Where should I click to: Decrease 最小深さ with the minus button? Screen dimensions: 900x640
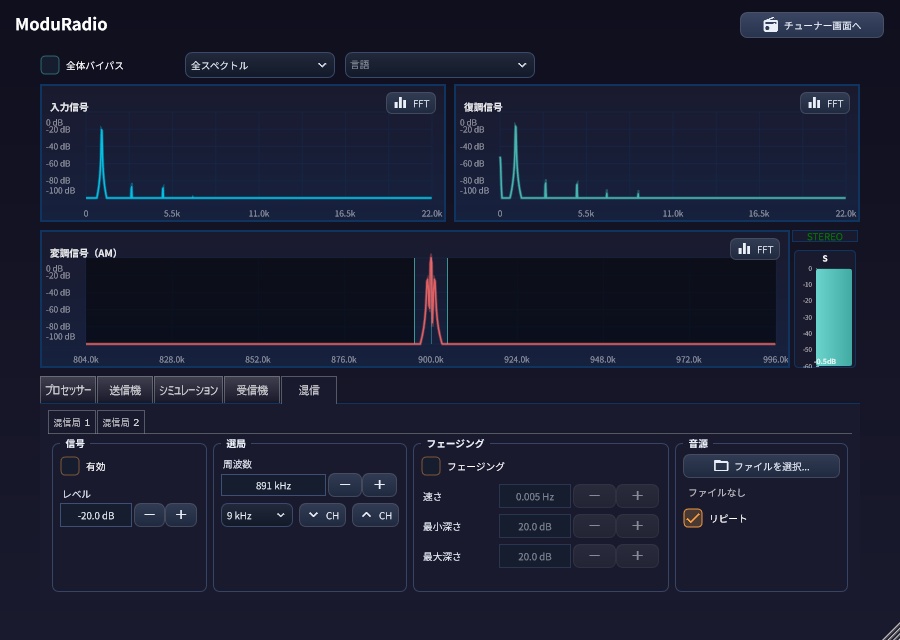(595, 526)
